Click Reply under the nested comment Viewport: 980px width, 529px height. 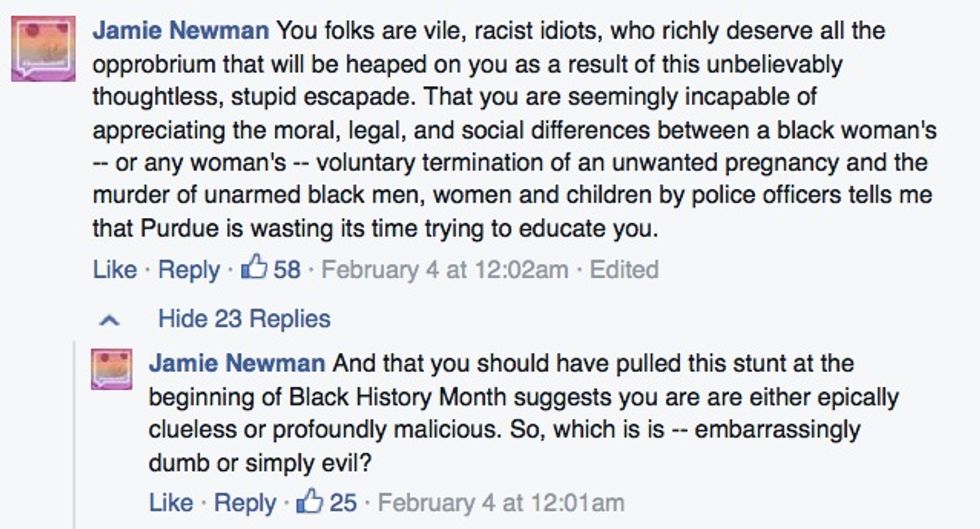245,501
